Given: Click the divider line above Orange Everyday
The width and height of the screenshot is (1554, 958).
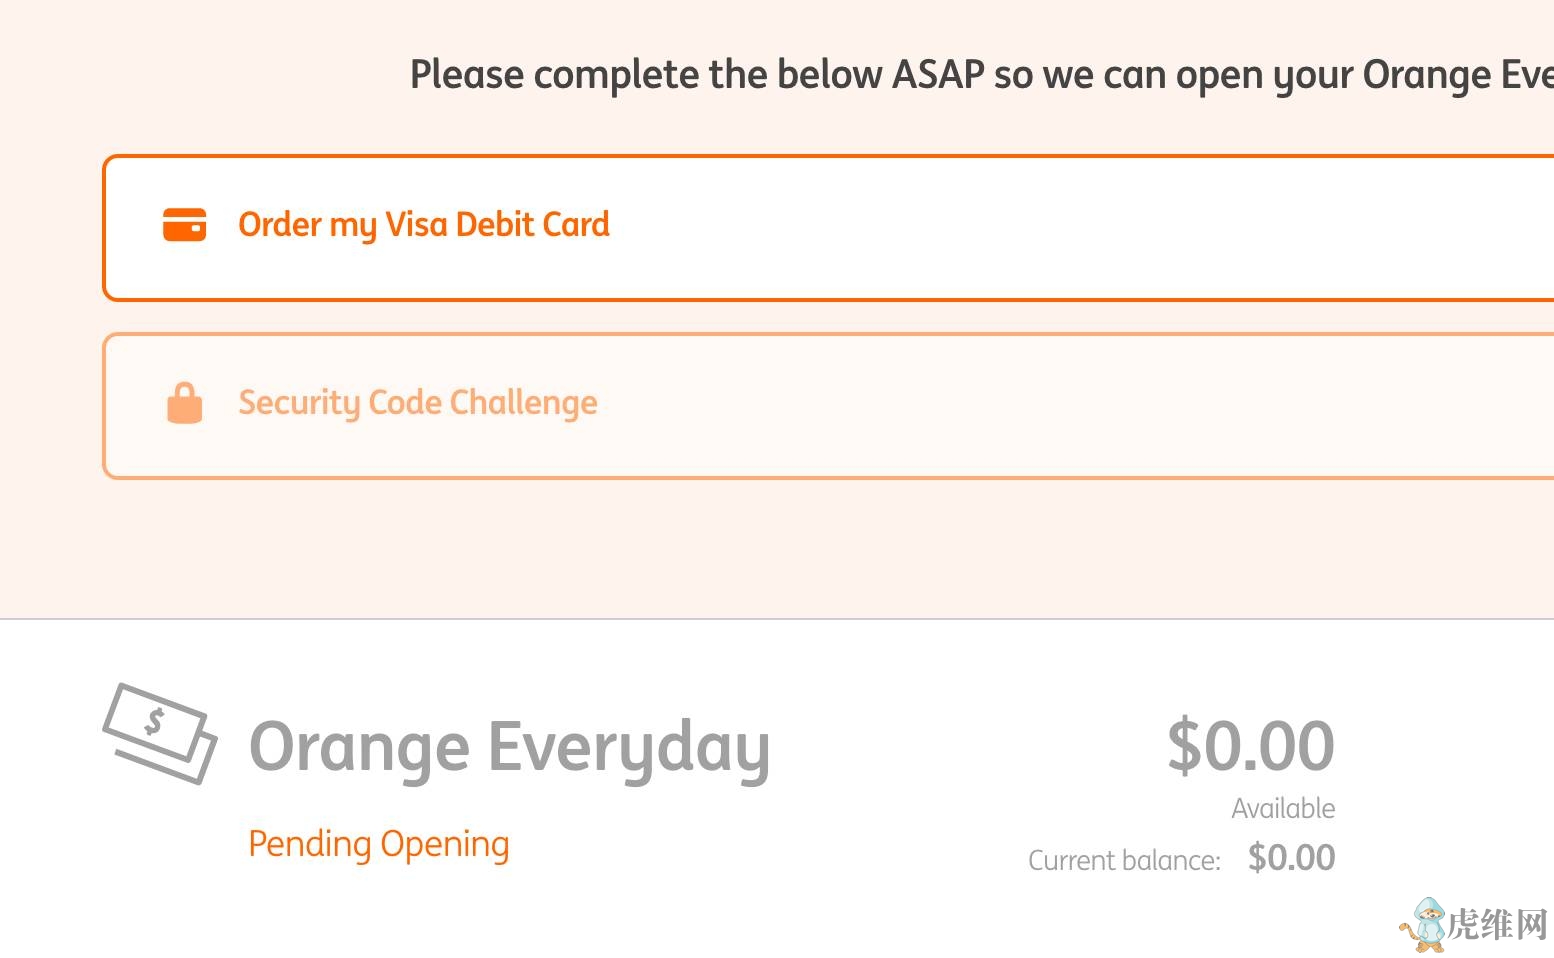Looking at the screenshot, I should [x=777, y=619].
